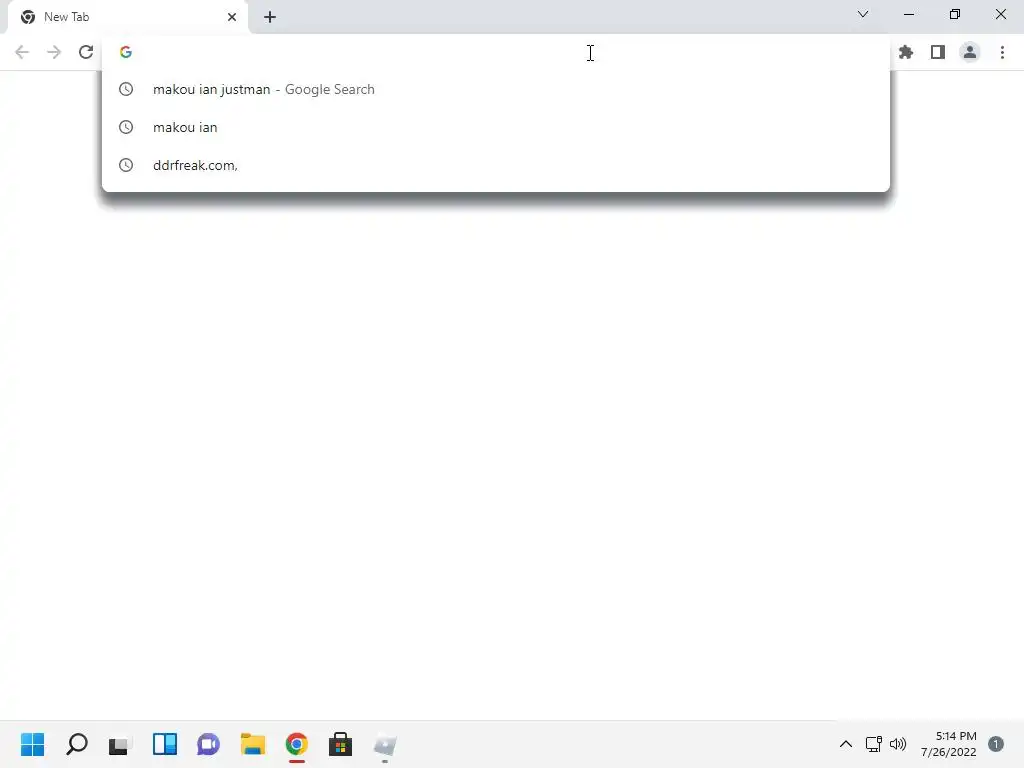Minimize the Chrome window
1024x768 pixels.
908,14
